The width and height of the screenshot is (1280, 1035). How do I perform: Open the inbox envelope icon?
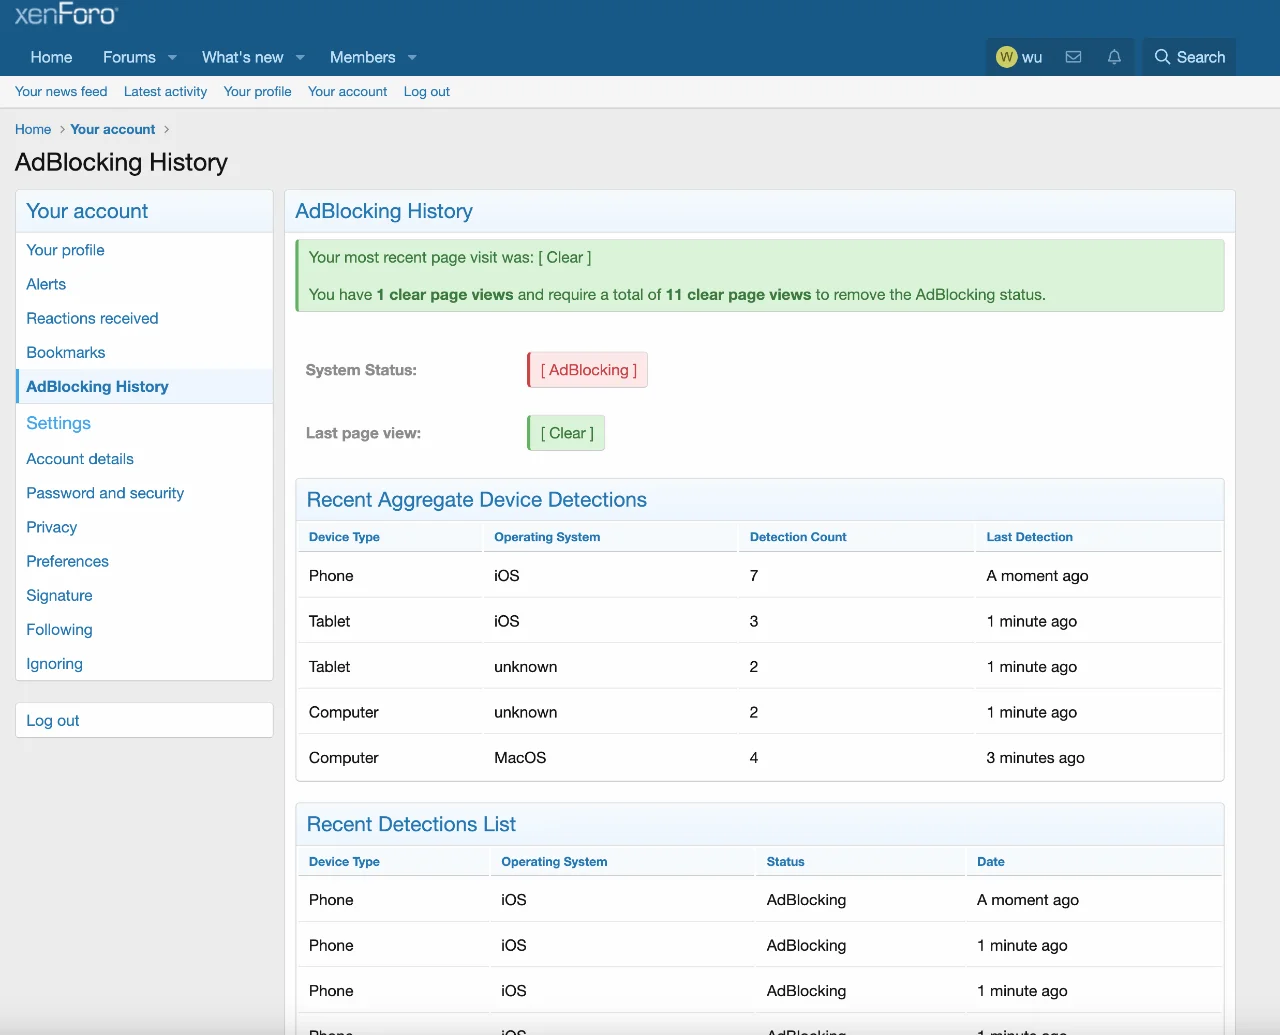(x=1073, y=57)
